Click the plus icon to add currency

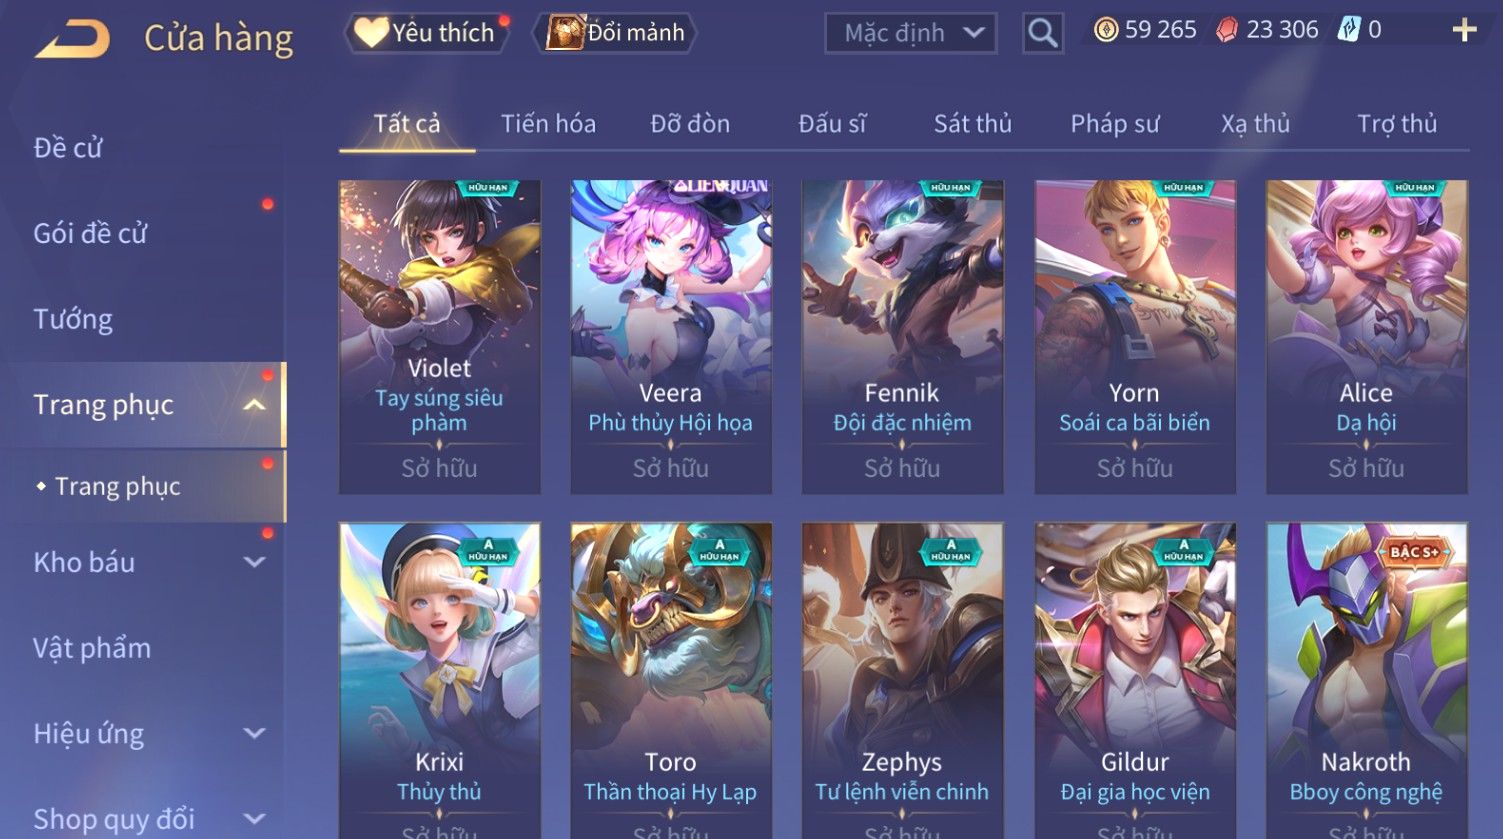pyautogui.click(x=1464, y=31)
